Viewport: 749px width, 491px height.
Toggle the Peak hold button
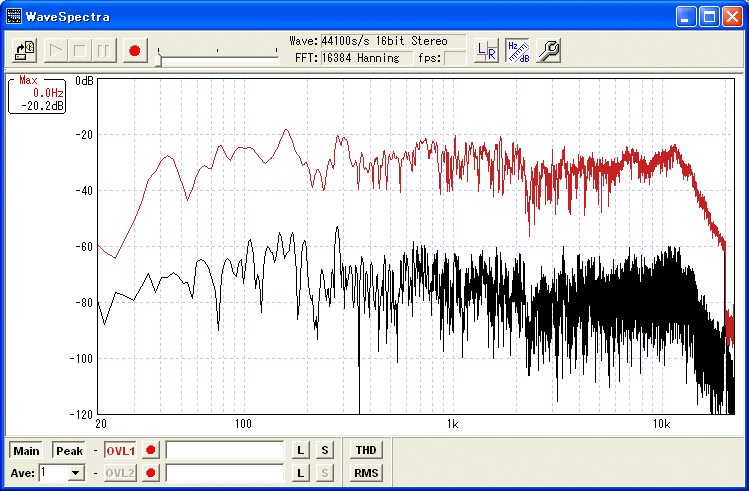(69, 451)
